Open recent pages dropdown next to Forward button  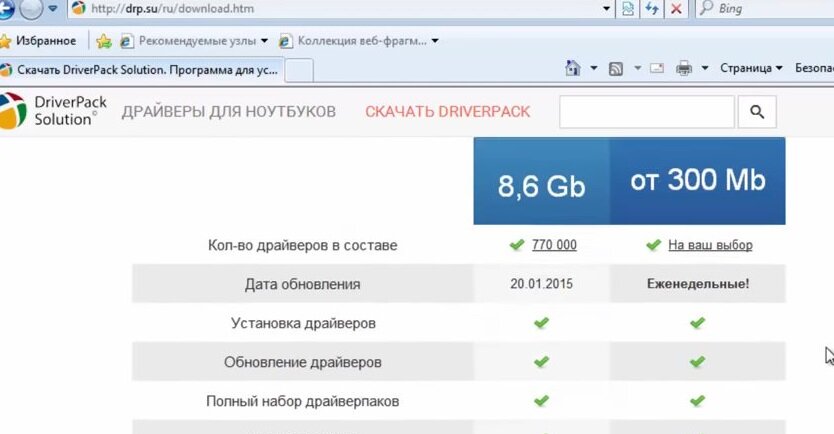53,9
